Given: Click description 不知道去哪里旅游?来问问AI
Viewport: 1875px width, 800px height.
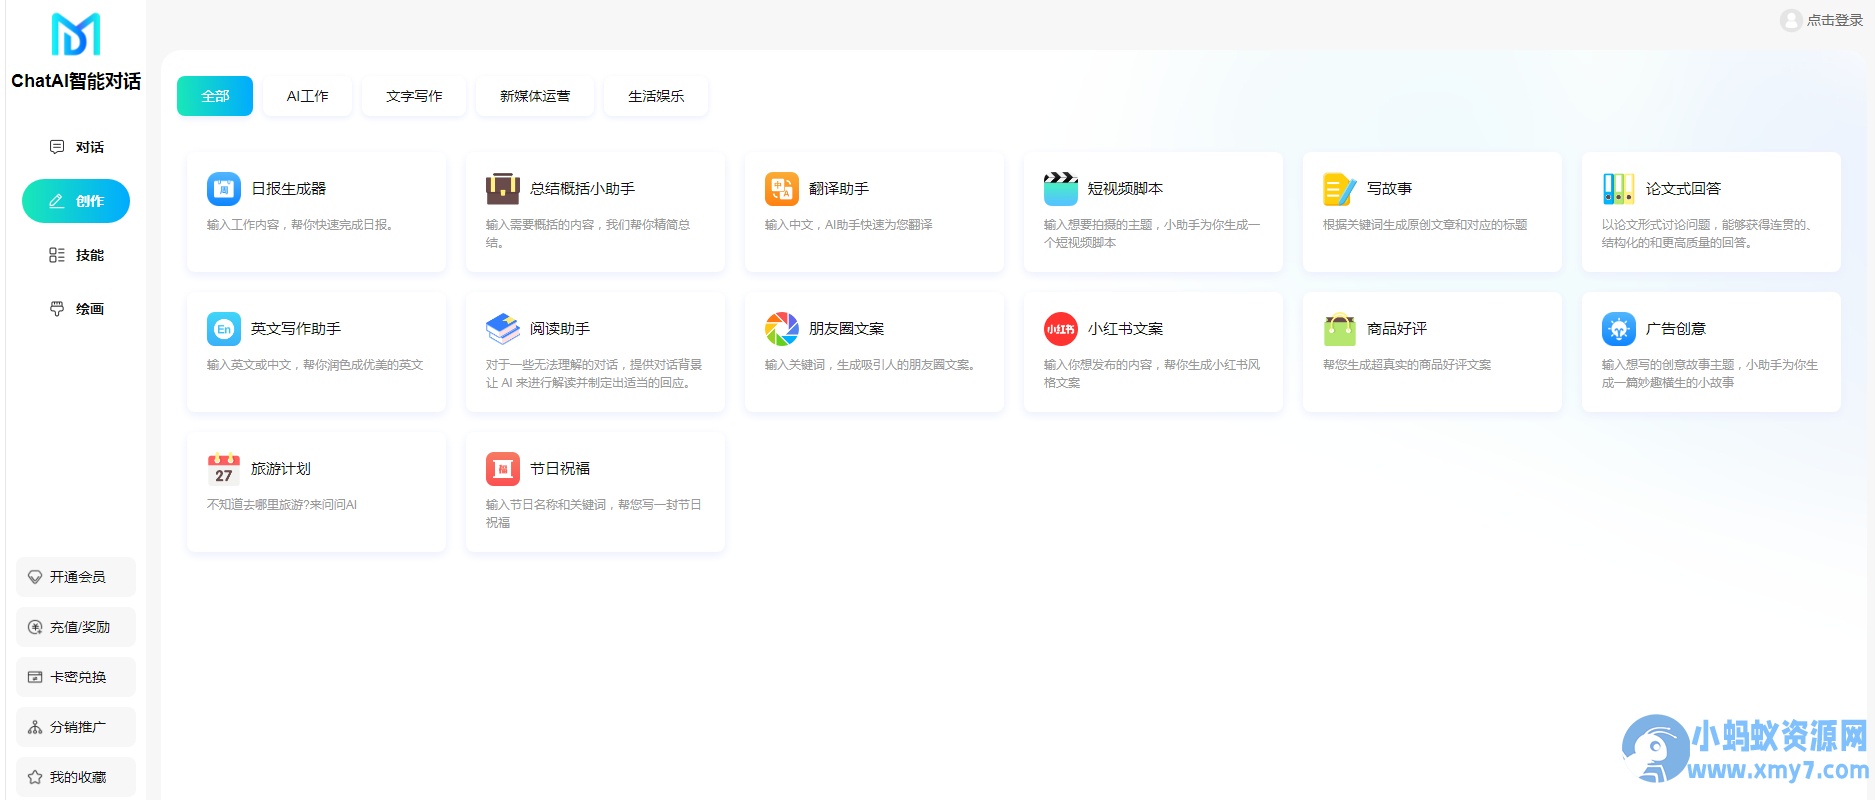Looking at the screenshot, I should pos(282,505).
